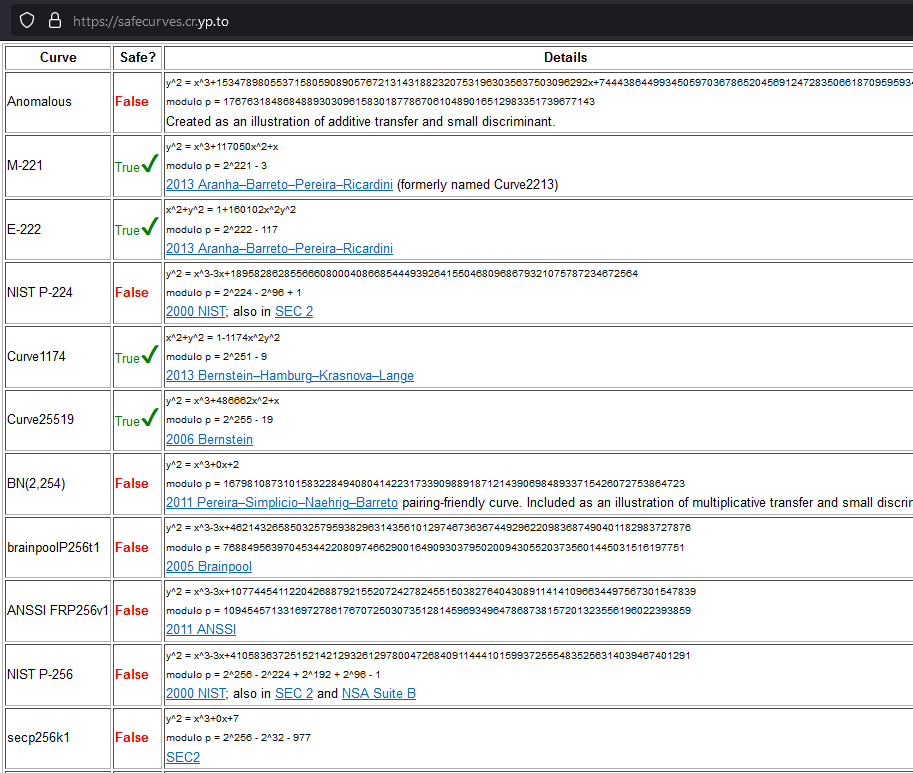Viewport: 913px width, 773px height.
Task: Open the 2000 NIST link in NIST P-224 row
Action: [x=196, y=311]
